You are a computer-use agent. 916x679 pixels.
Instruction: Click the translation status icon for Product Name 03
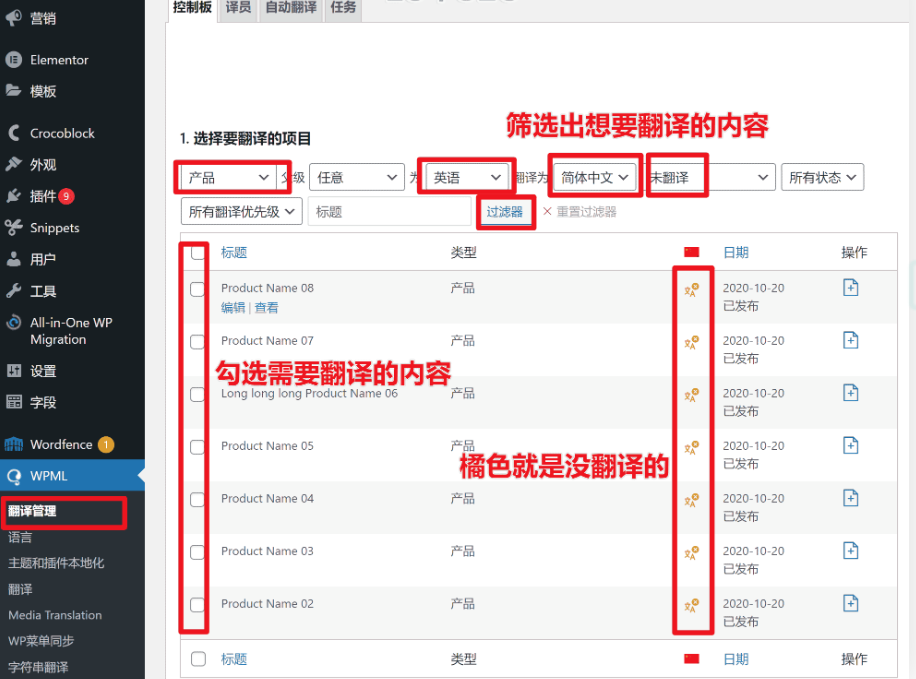point(692,553)
